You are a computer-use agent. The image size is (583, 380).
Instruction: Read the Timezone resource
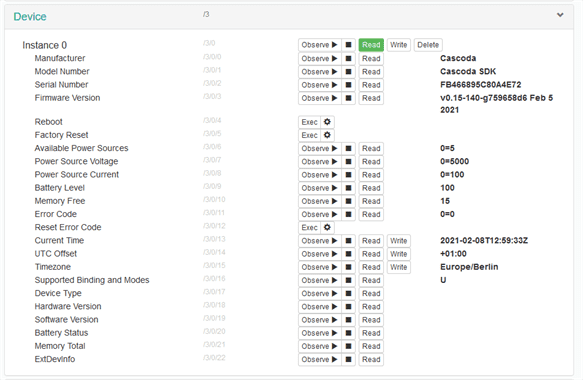click(x=371, y=267)
